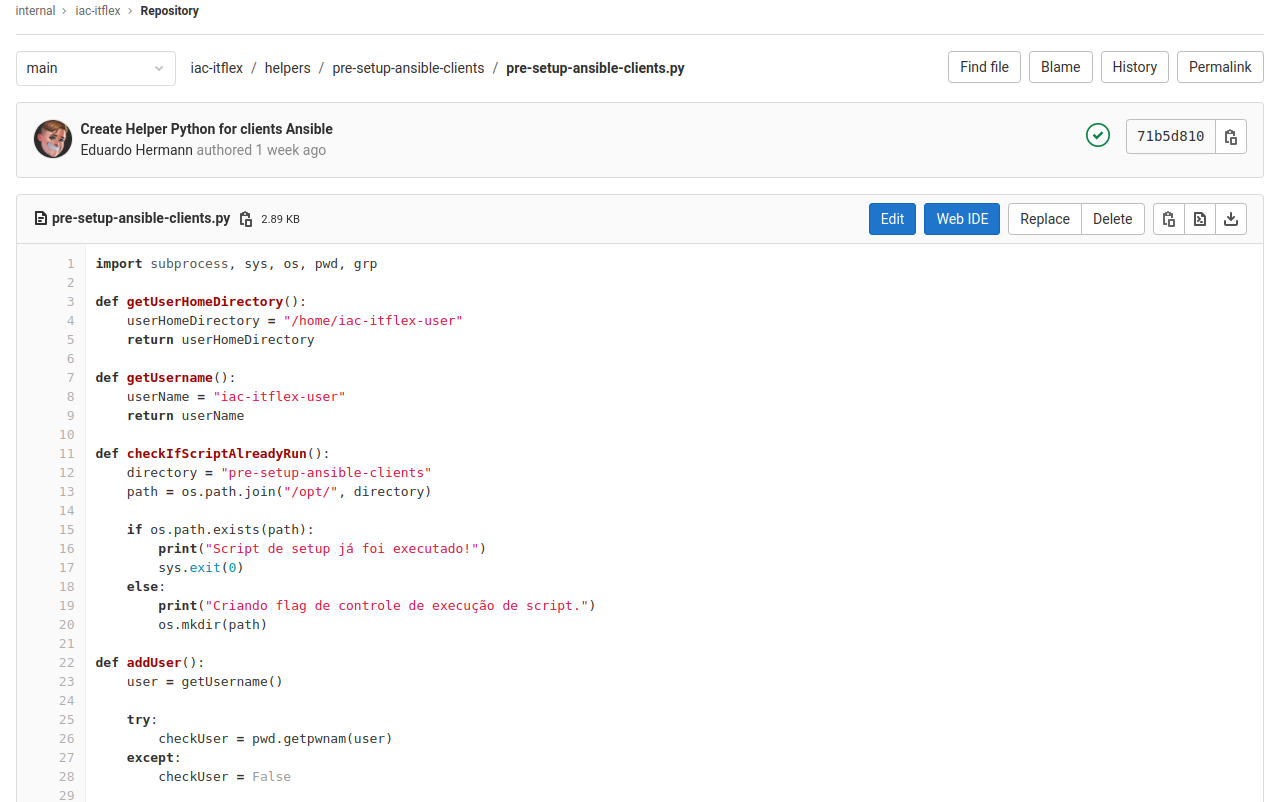Open the Blame view
This screenshot has height=802, width=1282.
(x=1060, y=67)
